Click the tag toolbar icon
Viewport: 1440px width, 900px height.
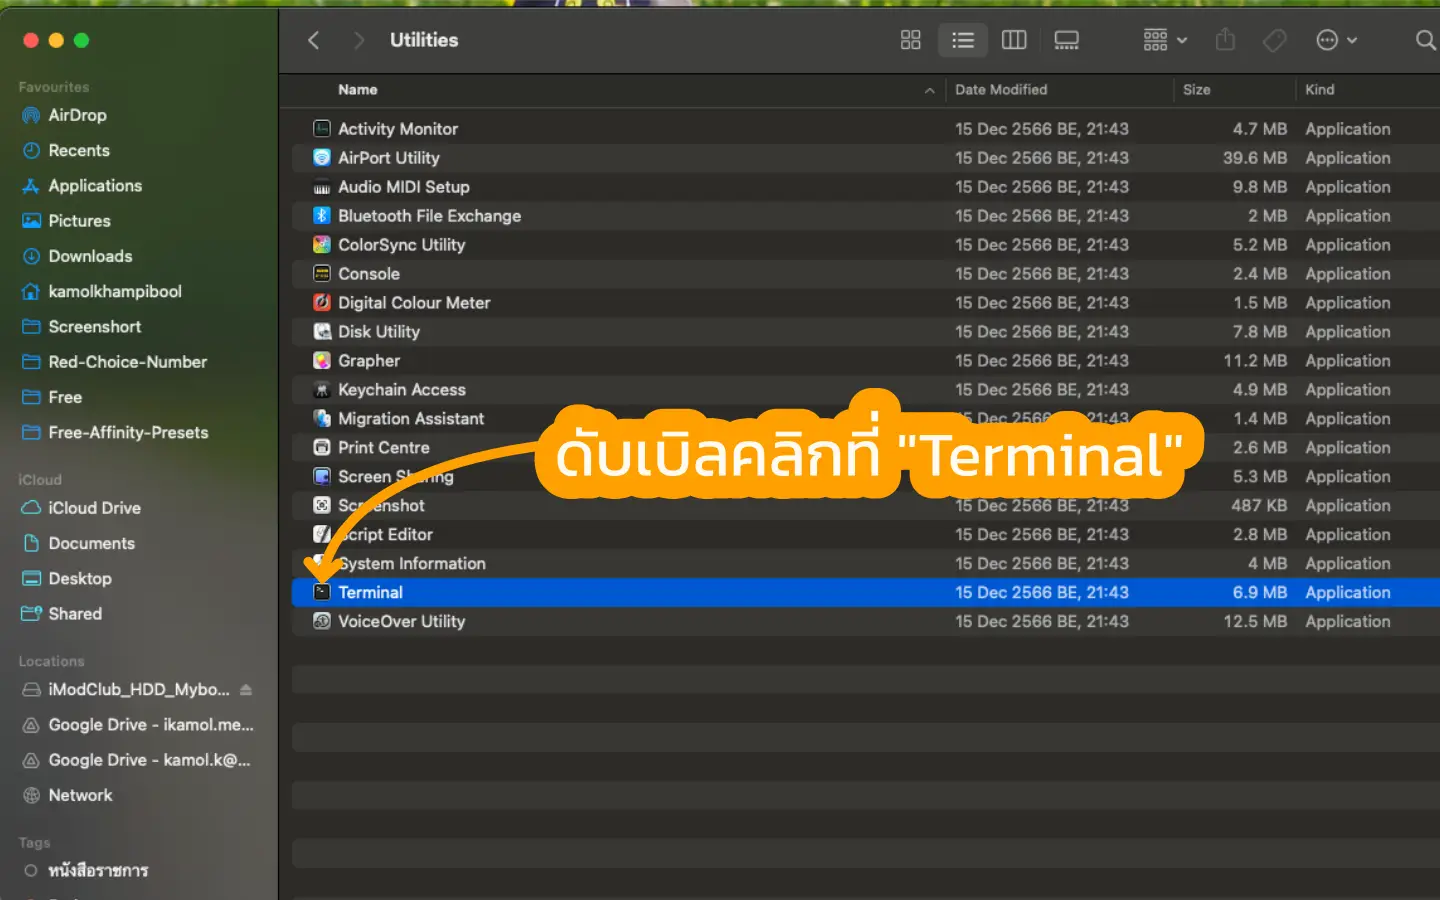click(x=1275, y=40)
